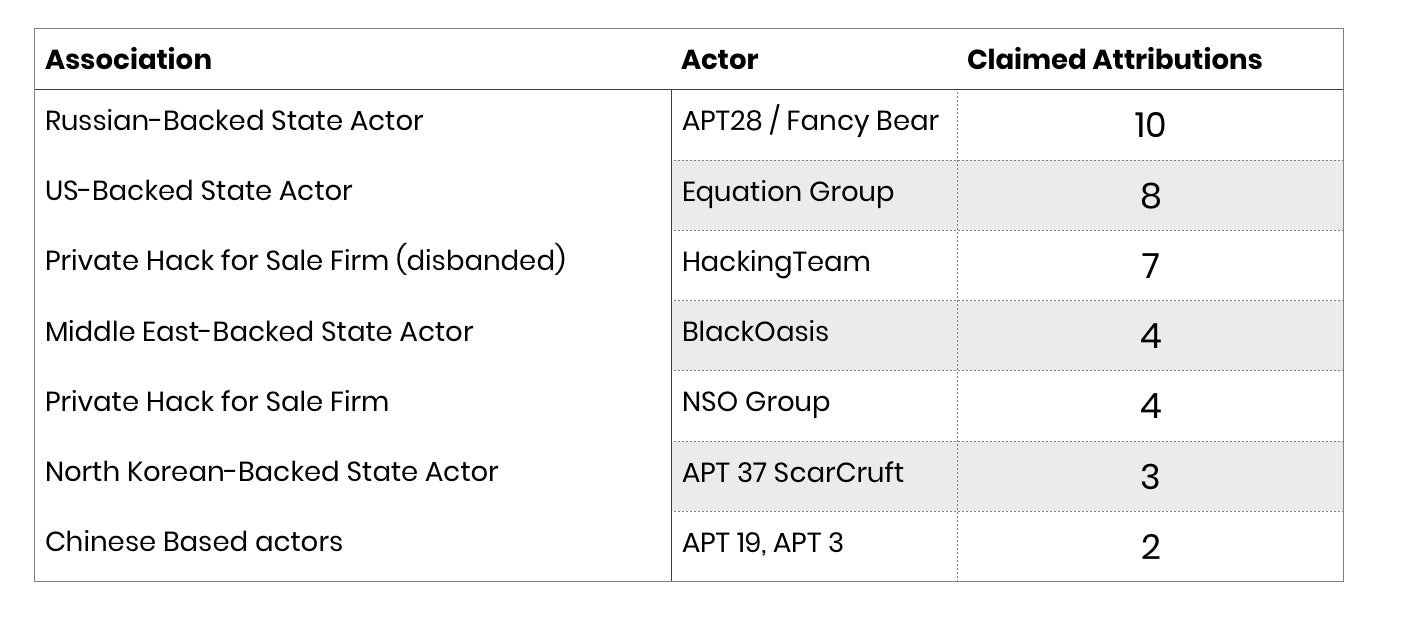The width and height of the screenshot is (1402, 630).
Task: Click the Association column header
Action: [128, 60]
